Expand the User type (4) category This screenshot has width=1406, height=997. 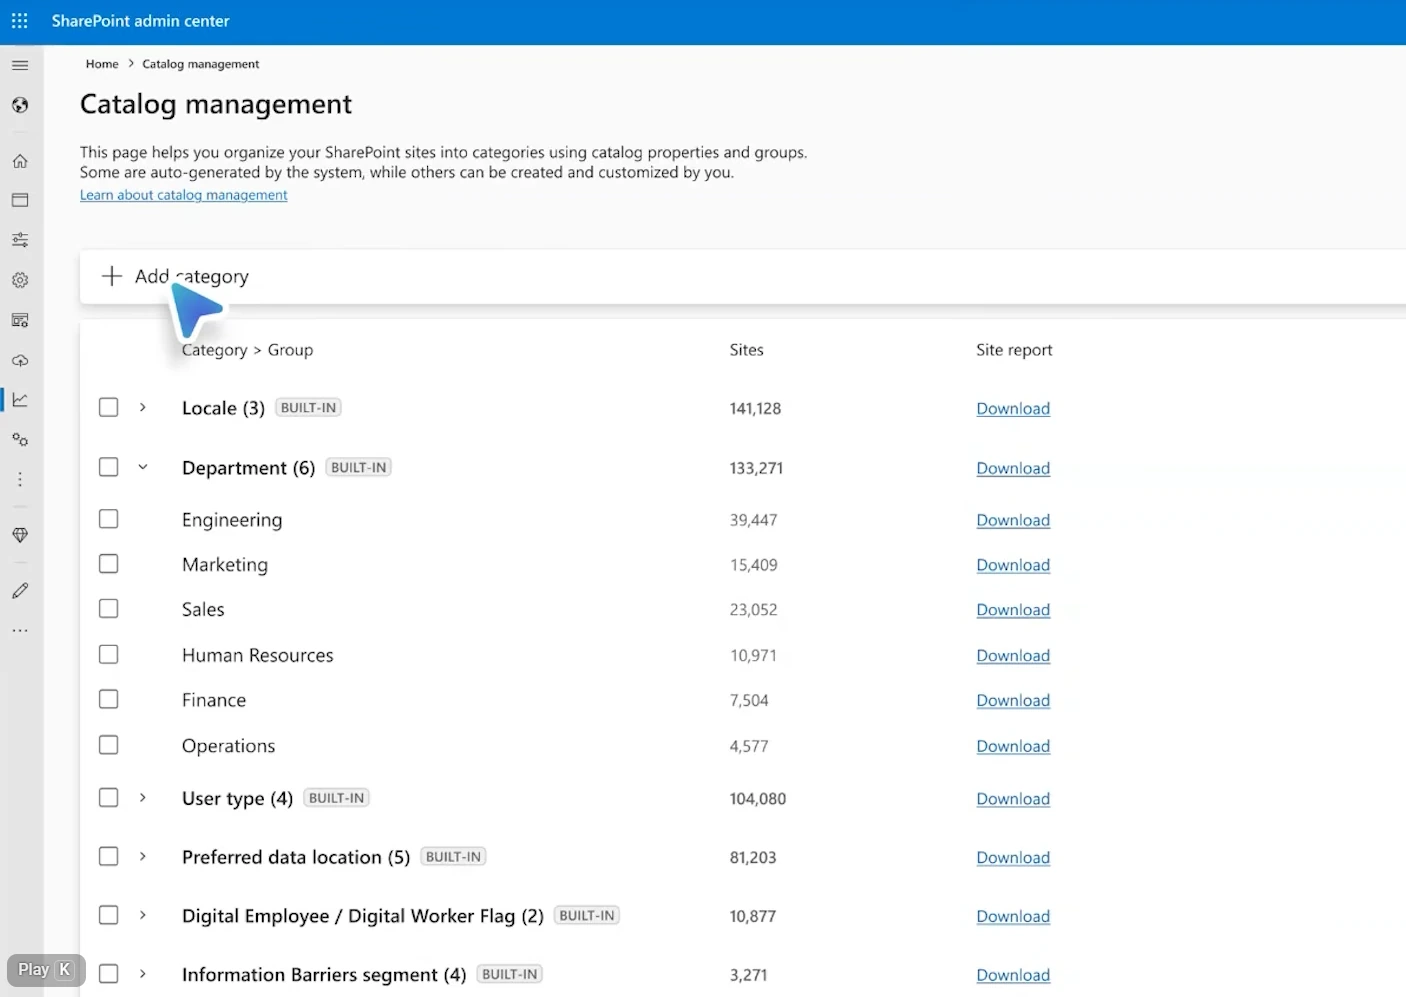[143, 798]
